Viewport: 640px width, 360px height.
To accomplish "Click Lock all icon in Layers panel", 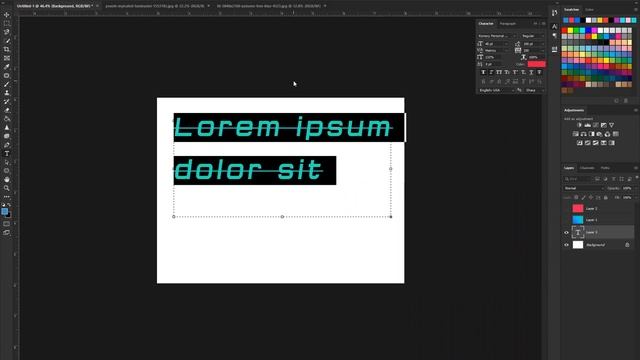I will tap(606, 198).
